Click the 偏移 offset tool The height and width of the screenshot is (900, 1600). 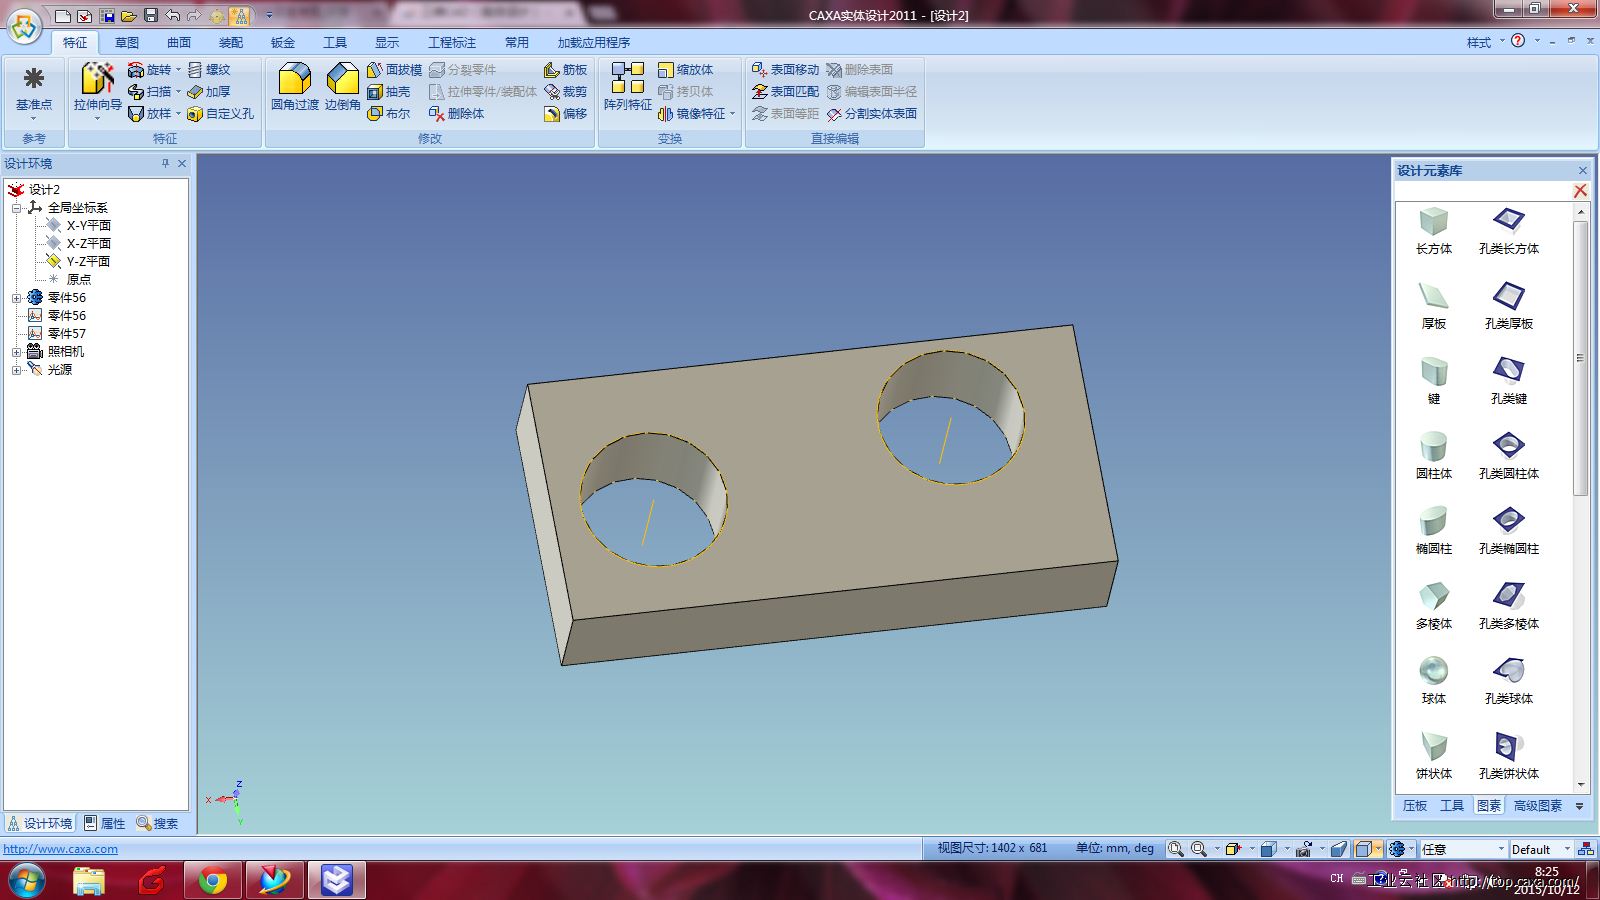[565, 114]
